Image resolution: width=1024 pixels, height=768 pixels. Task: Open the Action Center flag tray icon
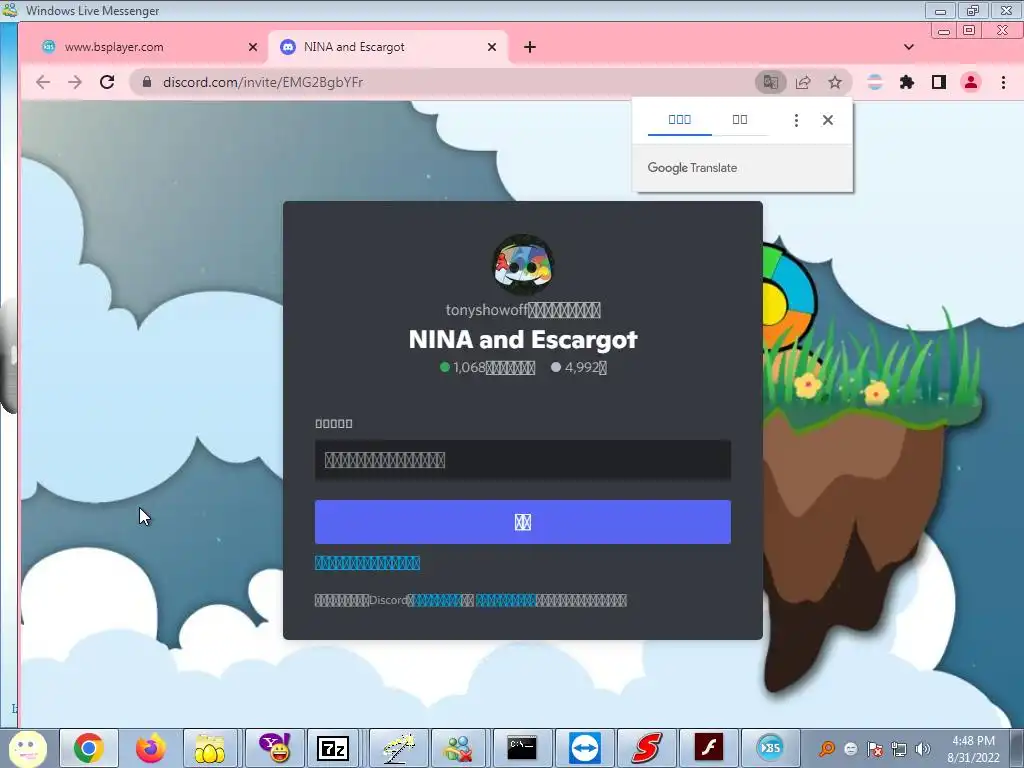(x=875, y=749)
